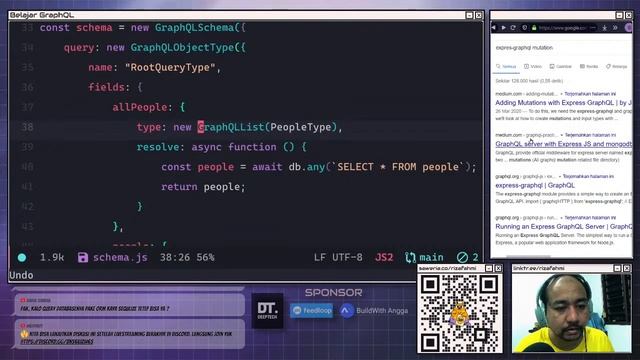
Task: Click the fields keyword on line 36
Action: (x=107, y=87)
